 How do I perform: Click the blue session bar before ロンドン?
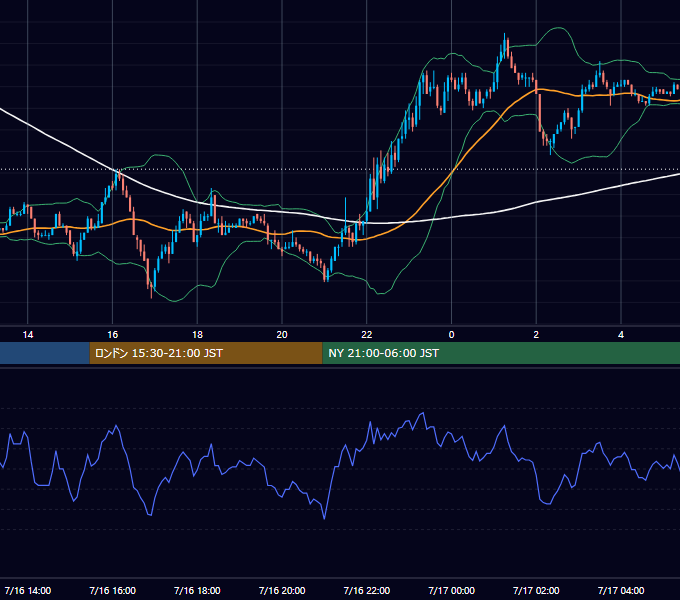(45, 353)
